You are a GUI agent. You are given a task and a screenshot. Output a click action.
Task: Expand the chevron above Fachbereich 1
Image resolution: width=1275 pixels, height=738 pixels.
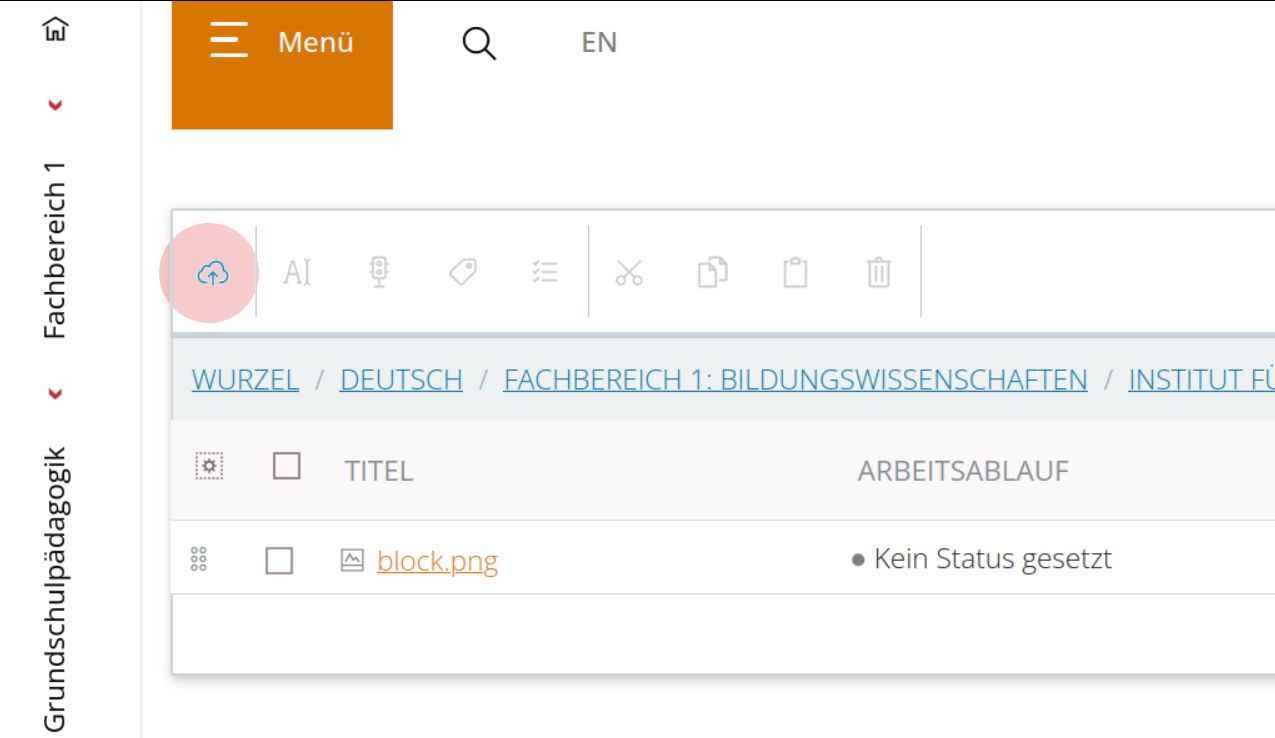[56, 104]
